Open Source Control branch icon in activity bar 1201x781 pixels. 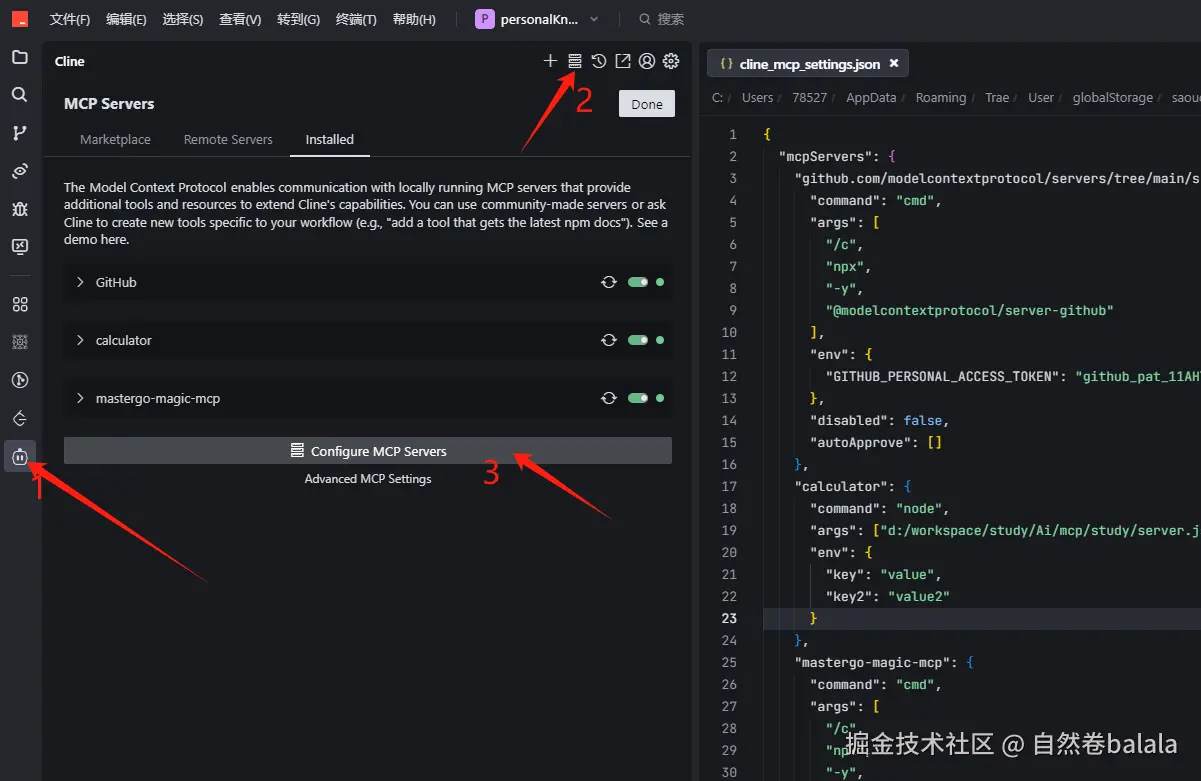19,133
